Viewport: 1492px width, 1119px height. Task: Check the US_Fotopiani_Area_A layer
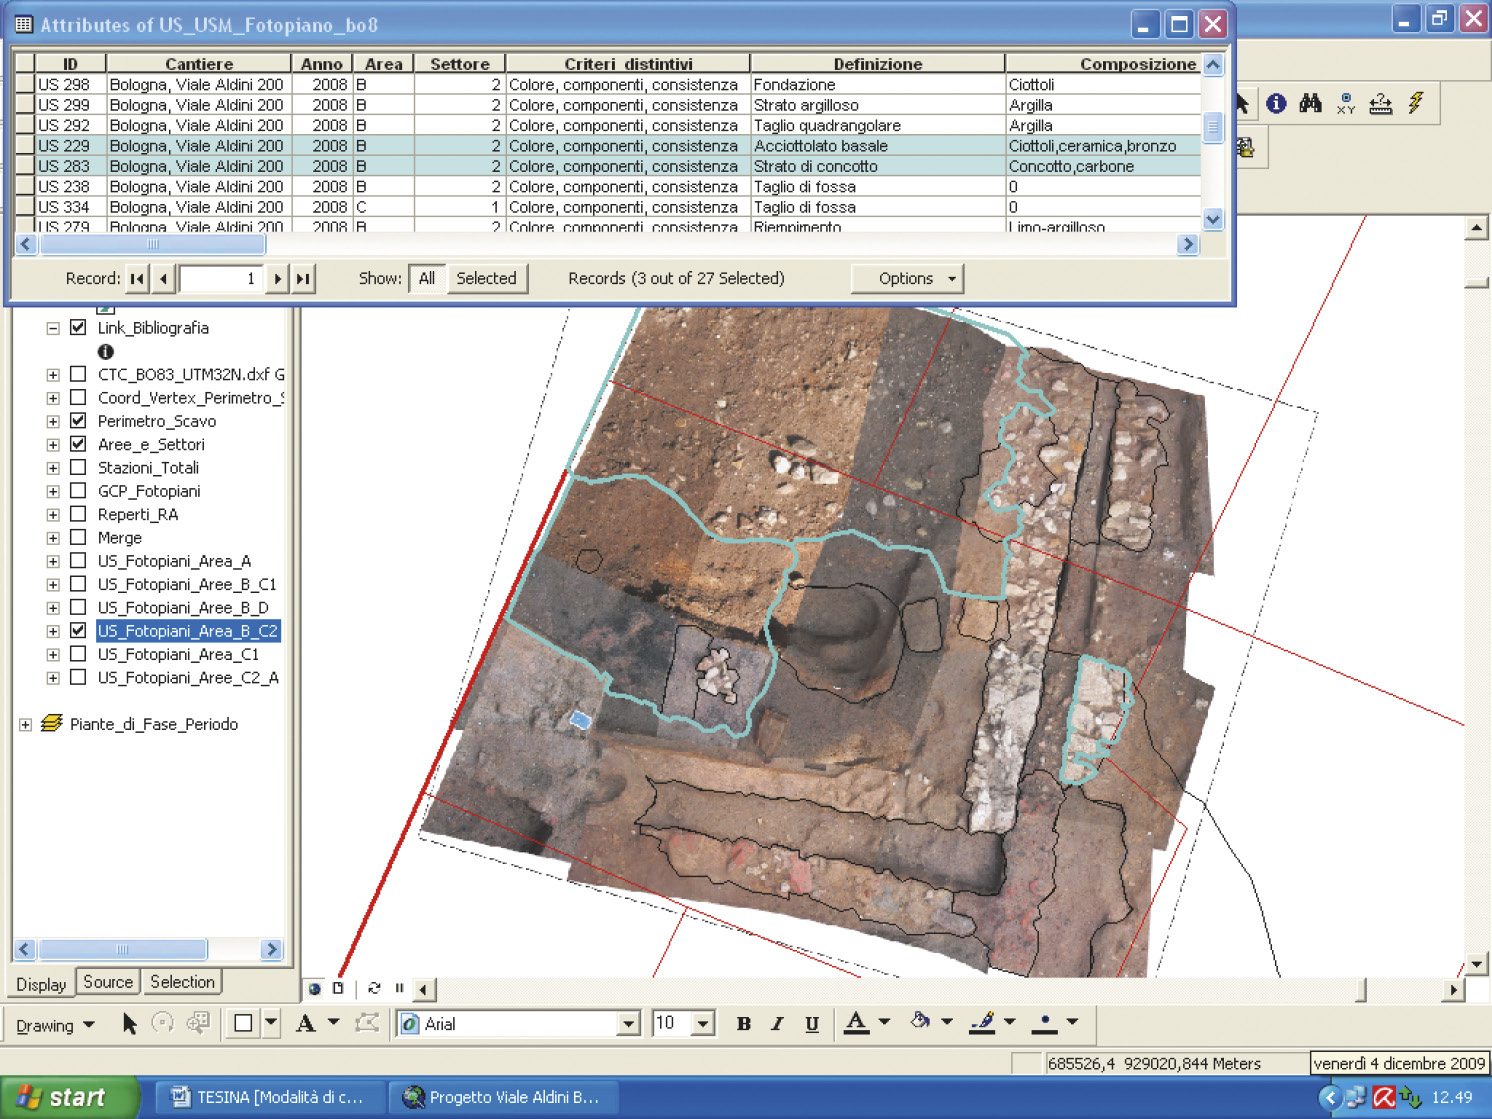point(78,561)
